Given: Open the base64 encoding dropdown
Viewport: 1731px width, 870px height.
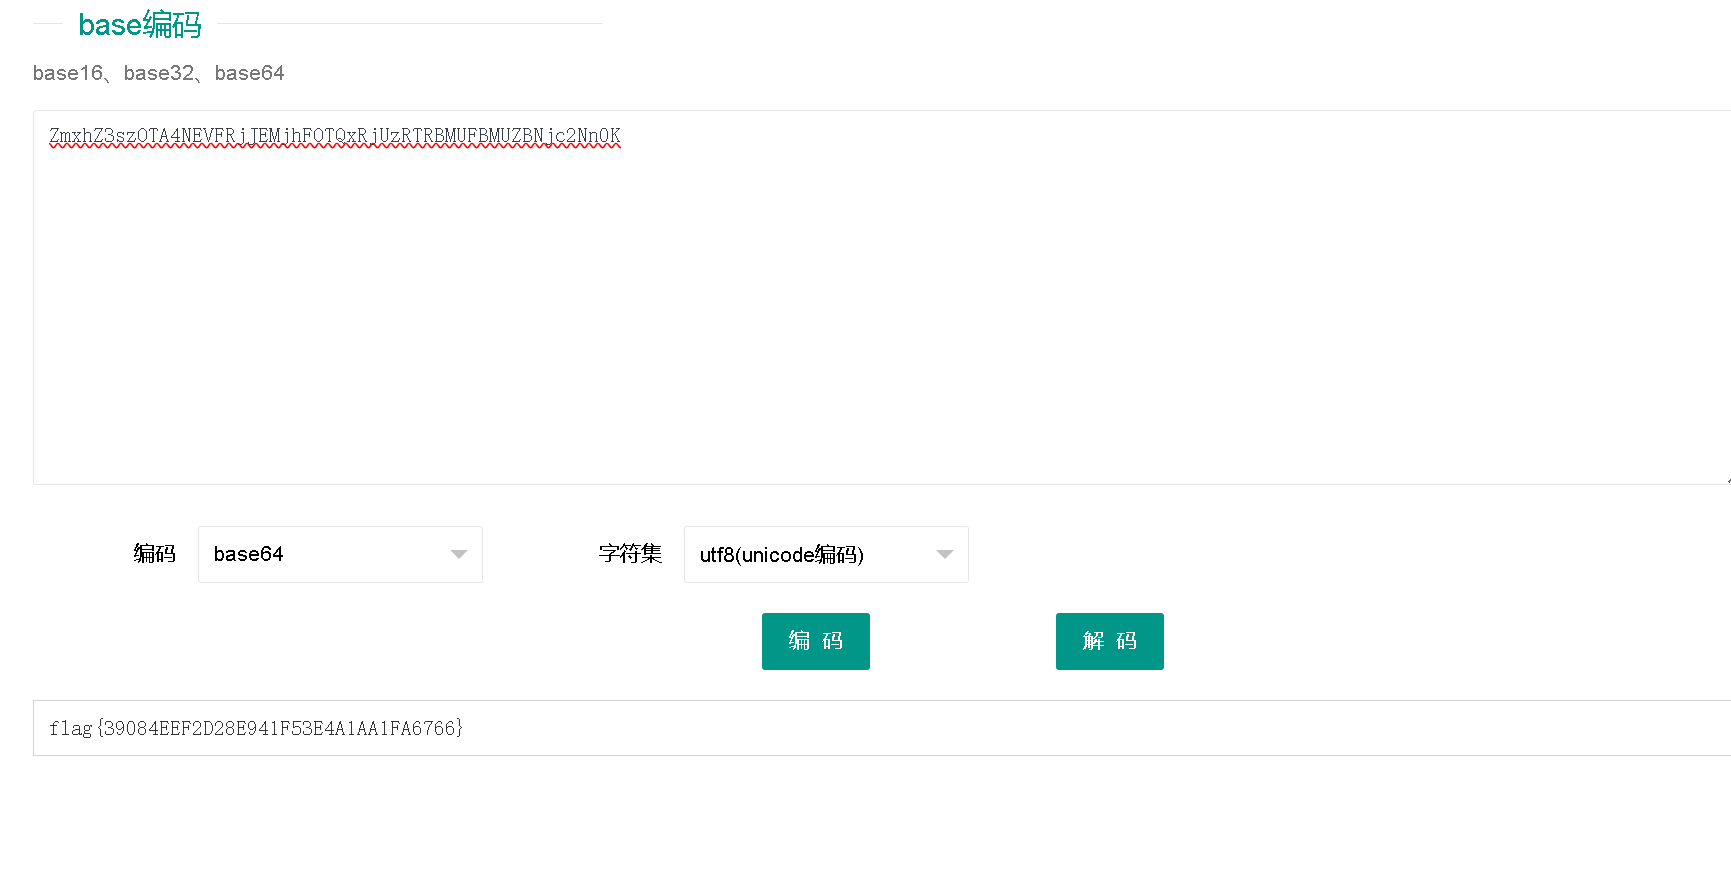Looking at the screenshot, I should [340, 554].
